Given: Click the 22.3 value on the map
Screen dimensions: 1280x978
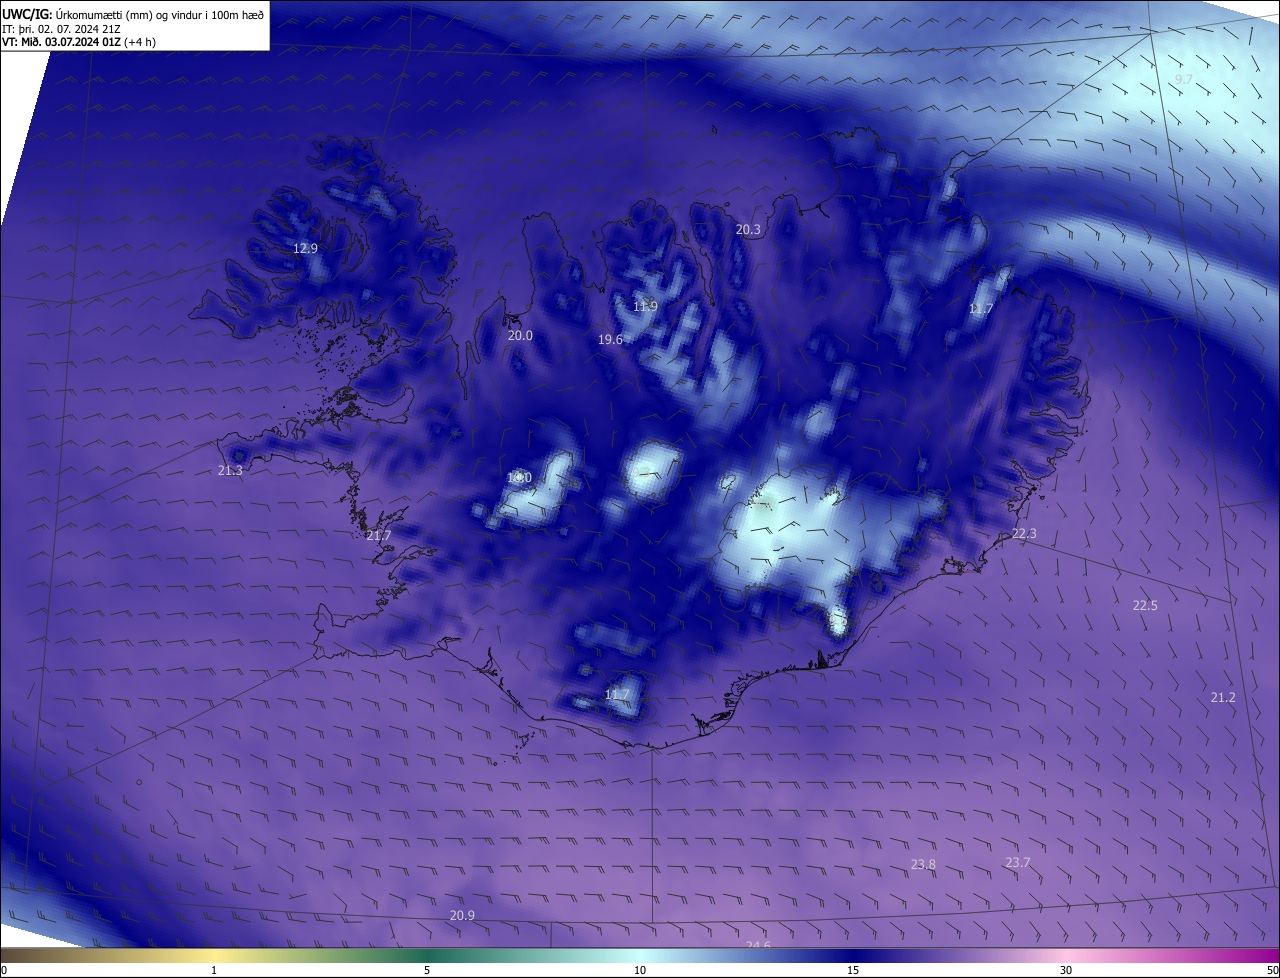Looking at the screenshot, I should point(1024,533).
